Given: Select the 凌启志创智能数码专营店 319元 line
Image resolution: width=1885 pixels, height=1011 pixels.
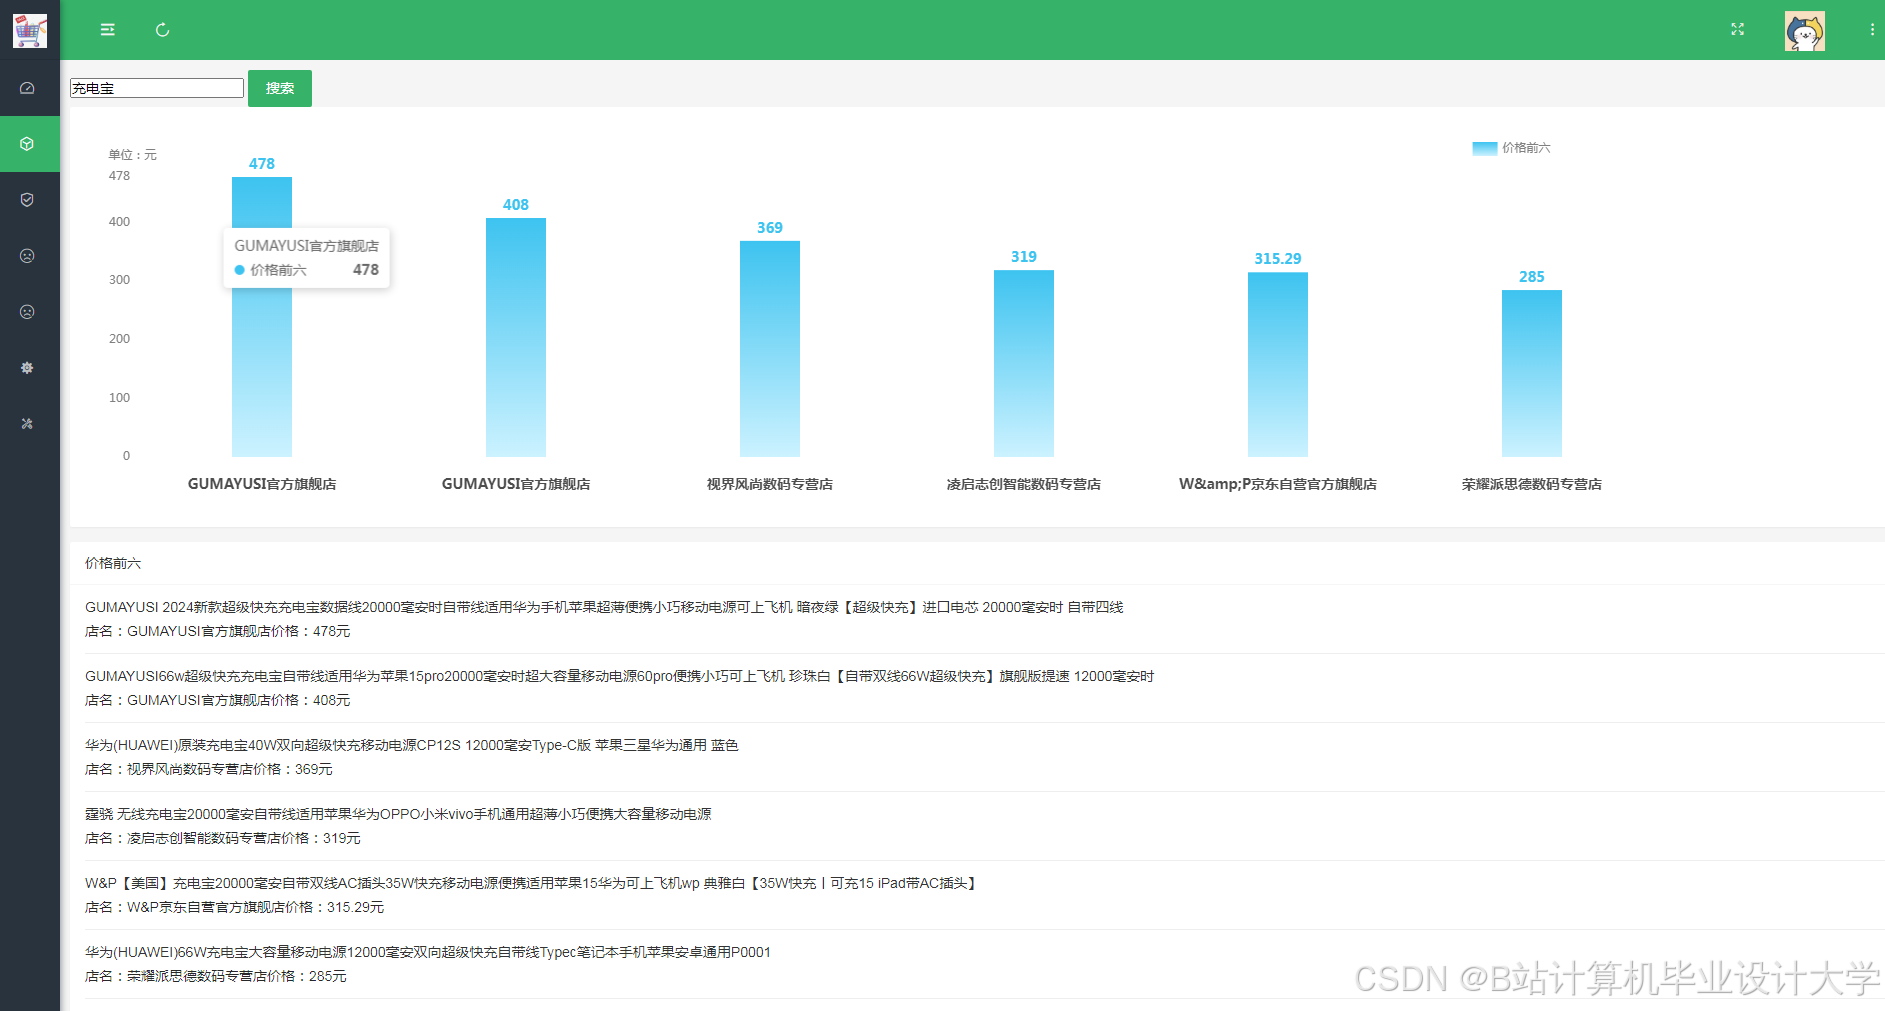Looking at the screenshot, I should [223, 838].
